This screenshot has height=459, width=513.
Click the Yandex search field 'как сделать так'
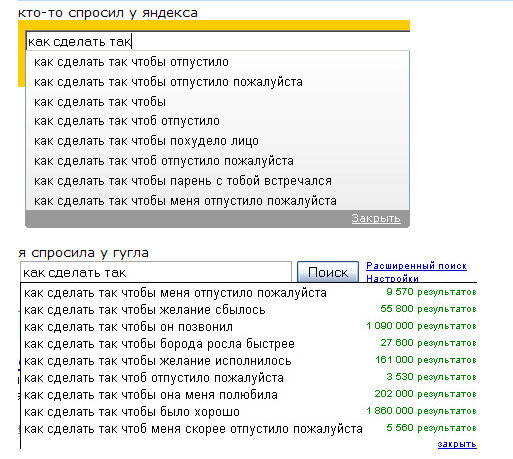(218, 42)
